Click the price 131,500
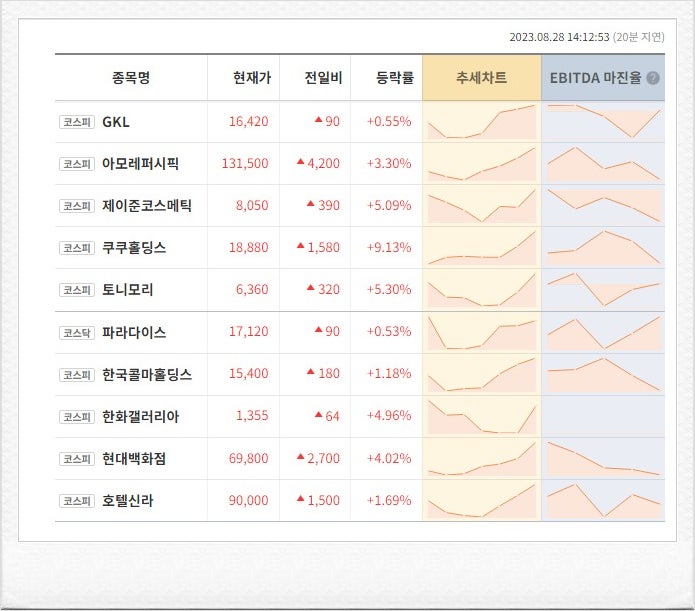This screenshot has height=611, width=695. click(x=245, y=164)
